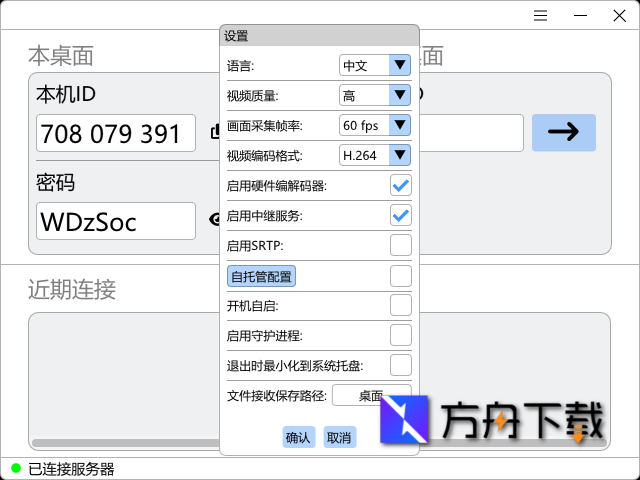Click the file save path 桌面 field
Image resolution: width=640 pixels, height=480 pixels.
click(371, 395)
